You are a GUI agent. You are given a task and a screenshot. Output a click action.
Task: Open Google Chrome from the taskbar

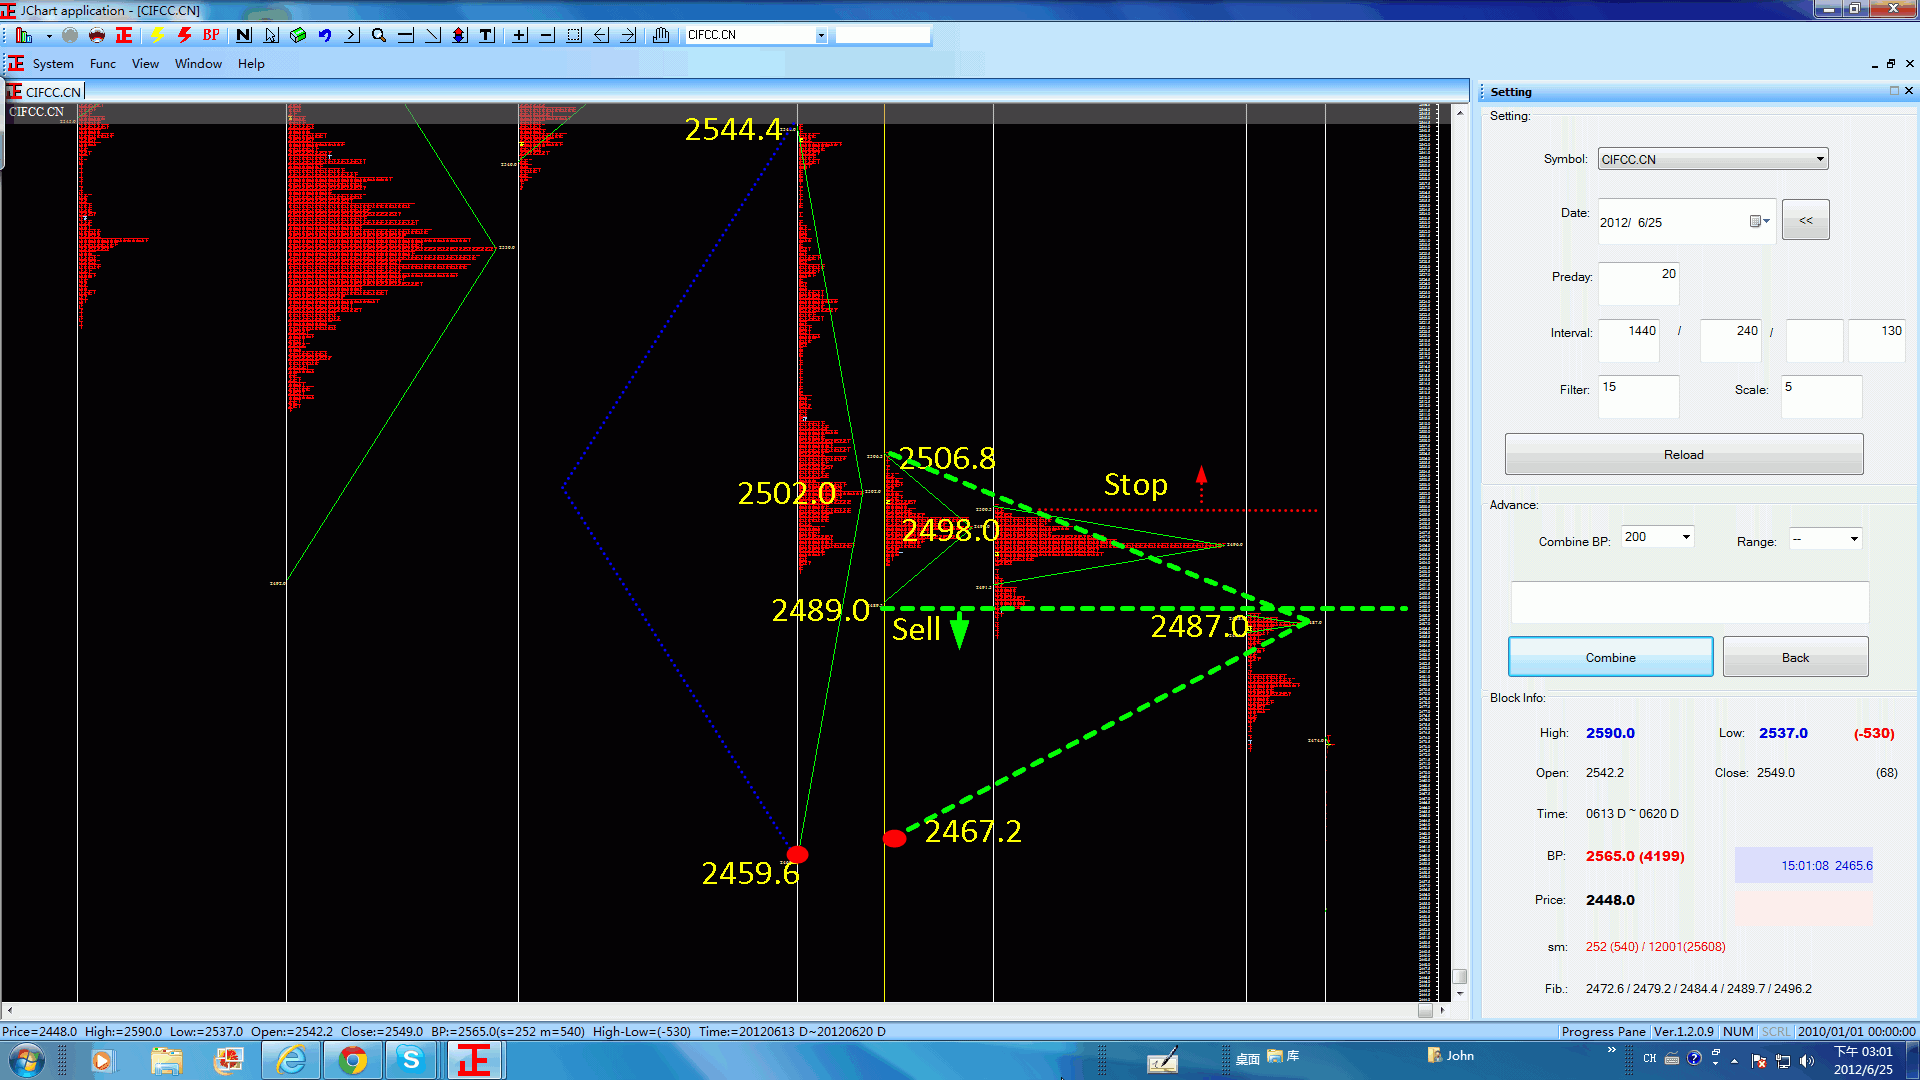(x=352, y=1060)
